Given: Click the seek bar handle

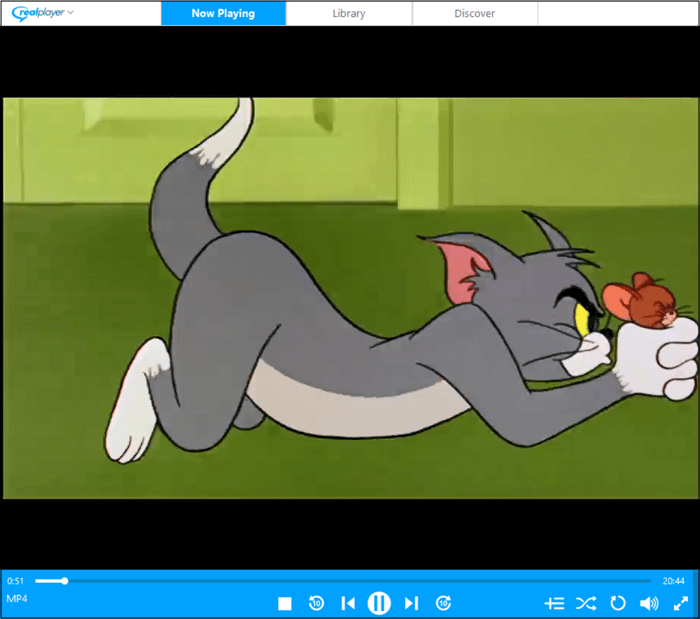Looking at the screenshot, I should [x=65, y=580].
